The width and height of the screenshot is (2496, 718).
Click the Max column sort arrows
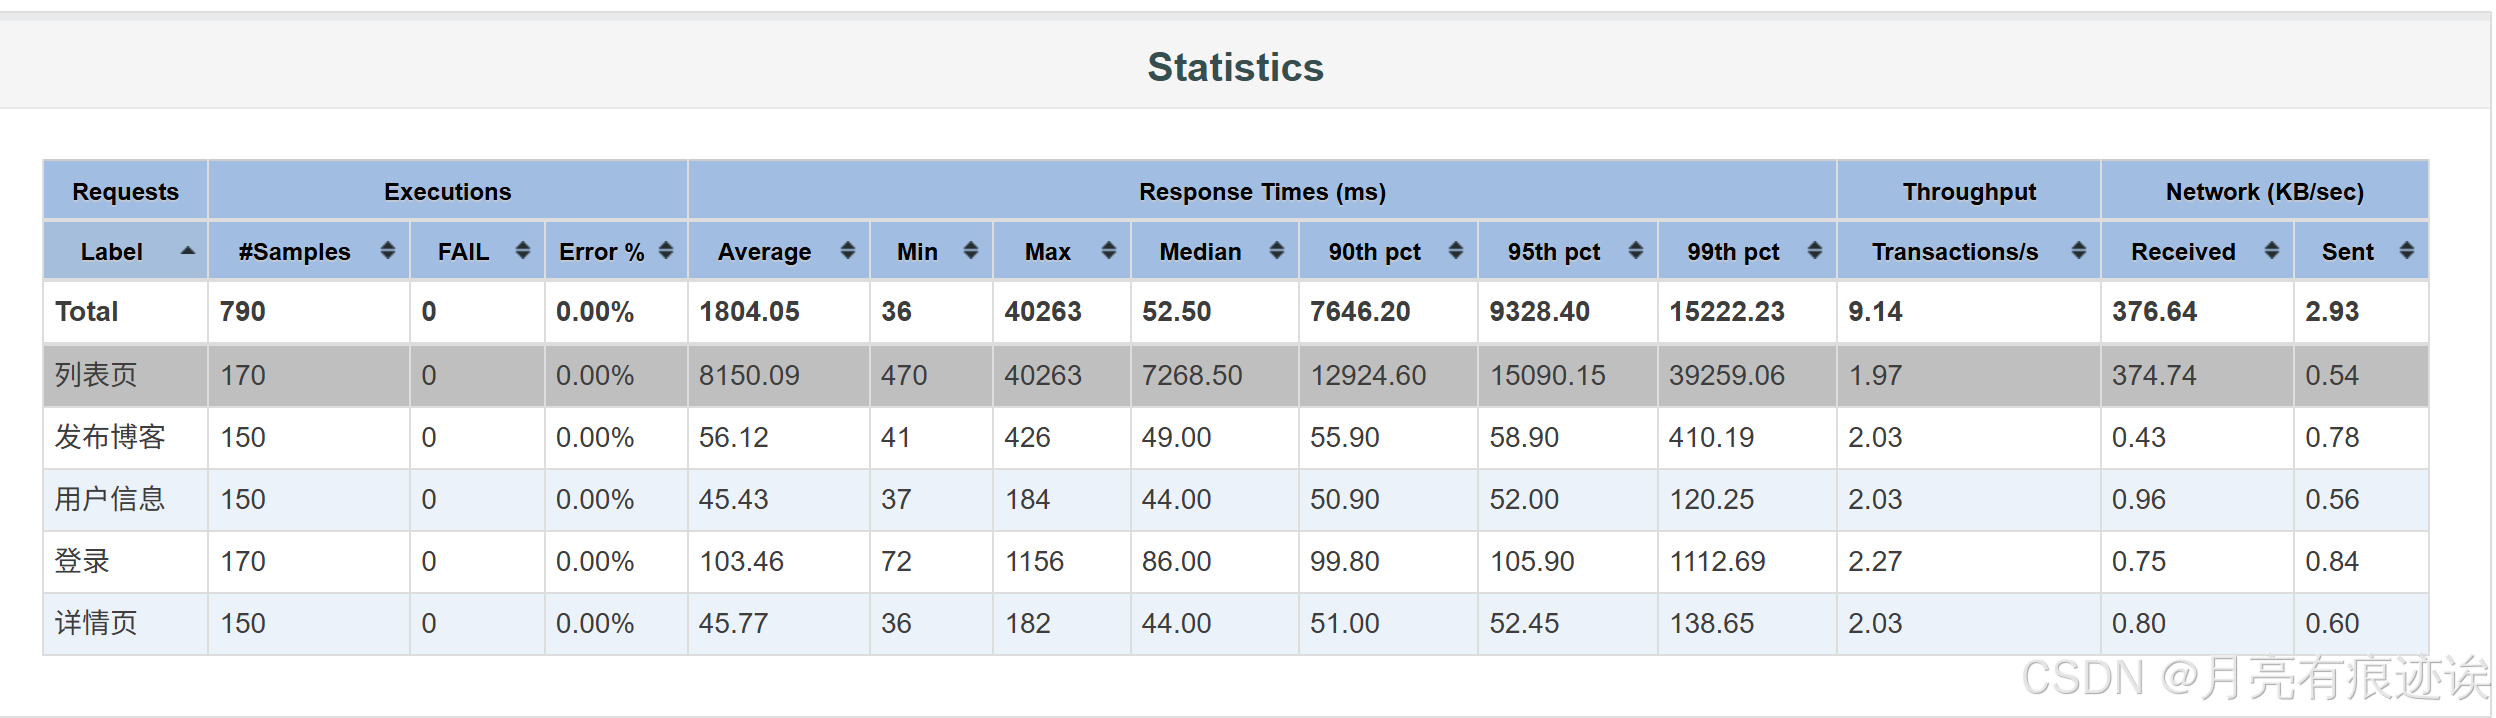pyautogui.click(x=1108, y=251)
